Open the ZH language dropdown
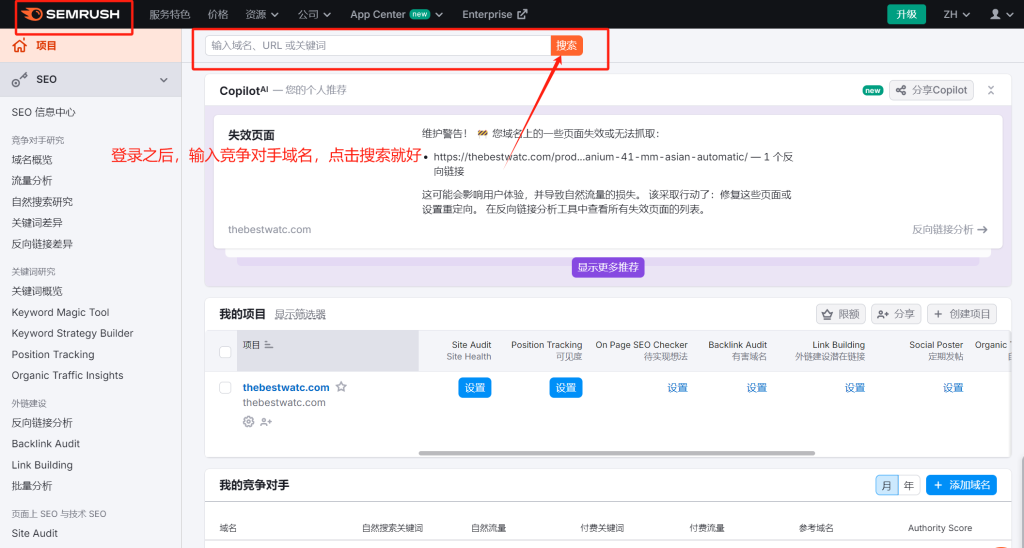 point(955,15)
